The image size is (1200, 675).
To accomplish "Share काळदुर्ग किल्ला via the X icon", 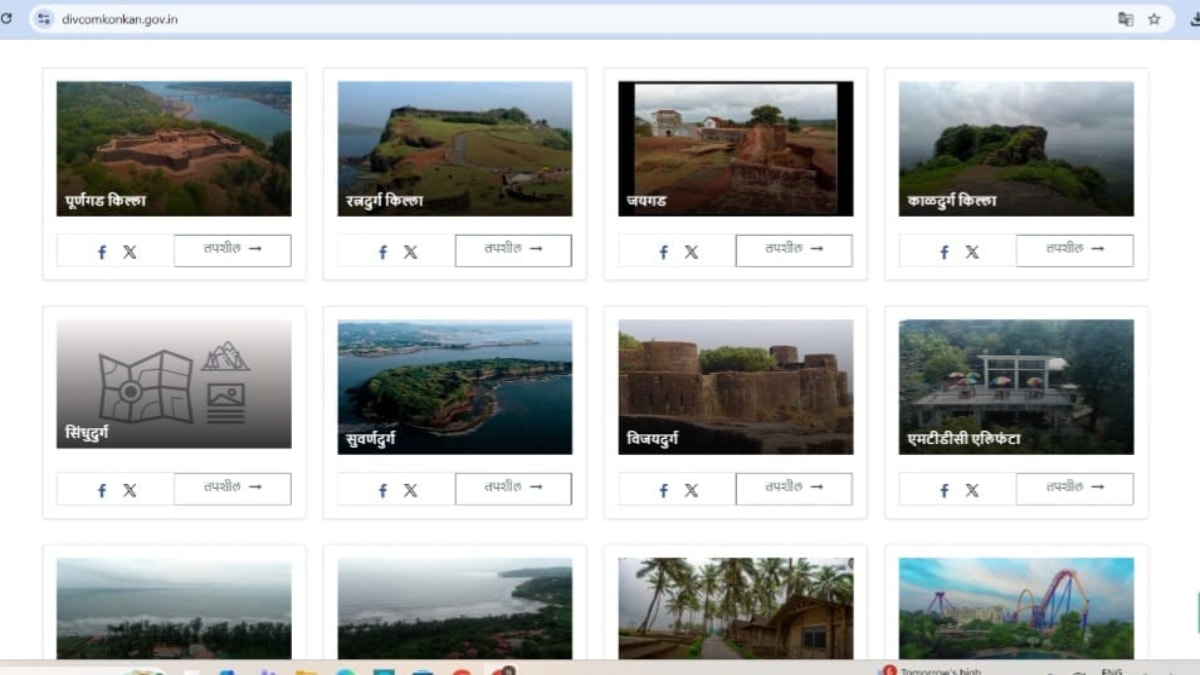I will pos(973,251).
